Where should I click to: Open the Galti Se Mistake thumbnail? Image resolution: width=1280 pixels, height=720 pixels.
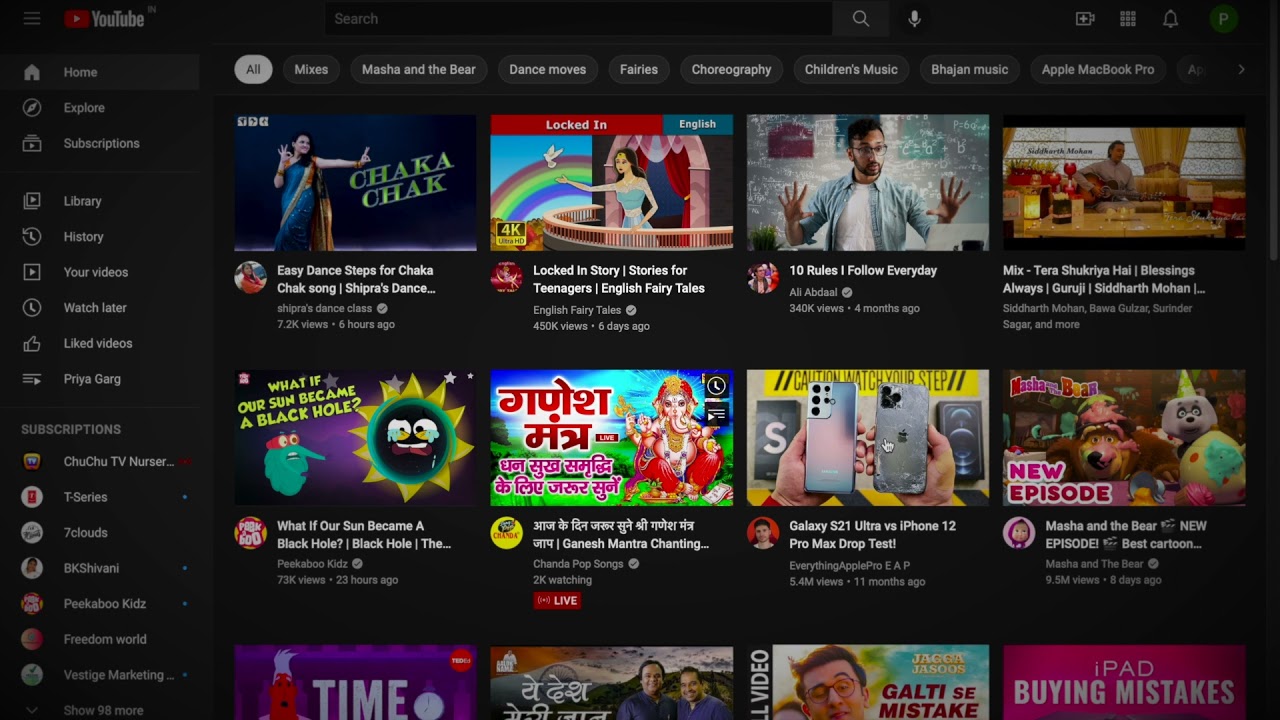pyautogui.click(x=868, y=683)
